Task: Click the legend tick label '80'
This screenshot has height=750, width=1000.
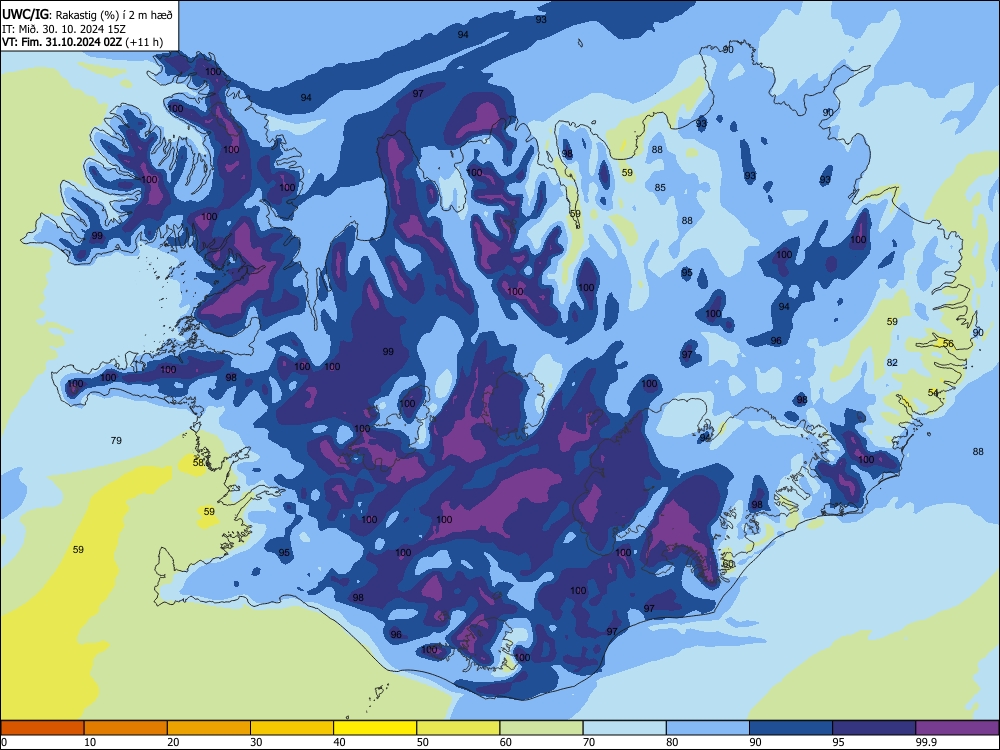Action: (x=672, y=742)
